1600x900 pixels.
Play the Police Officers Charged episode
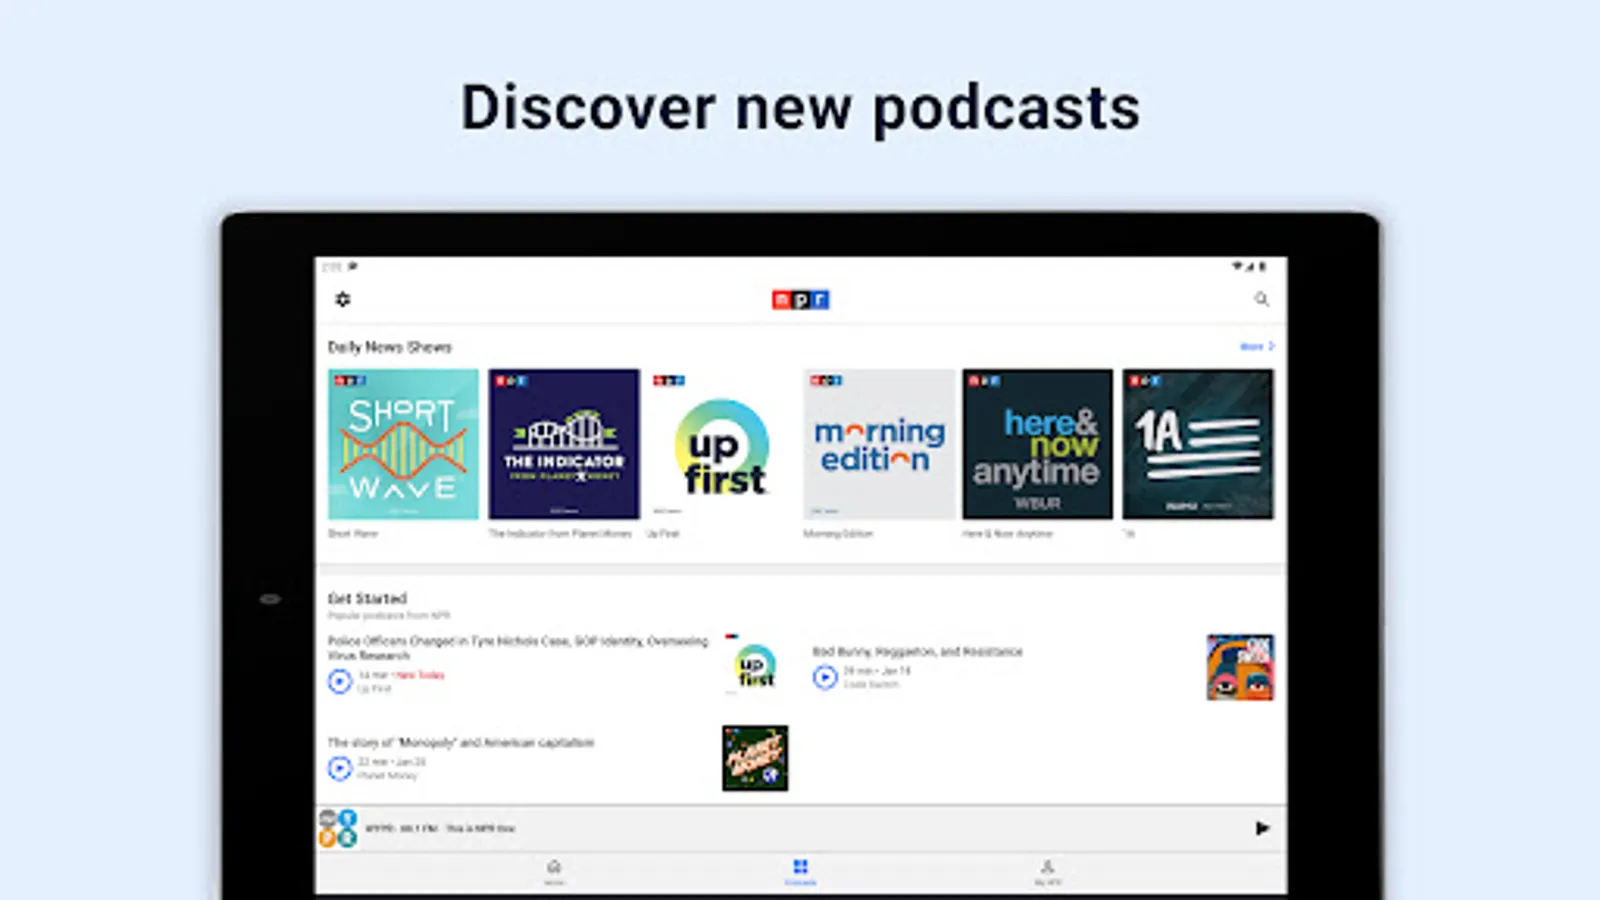[x=340, y=681]
